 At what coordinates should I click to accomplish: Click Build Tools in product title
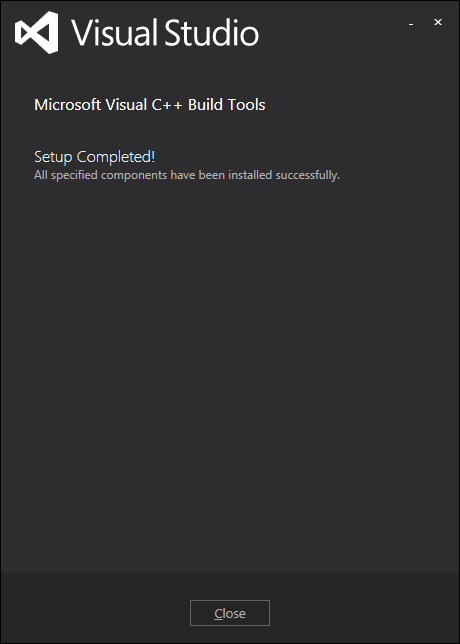[227, 105]
